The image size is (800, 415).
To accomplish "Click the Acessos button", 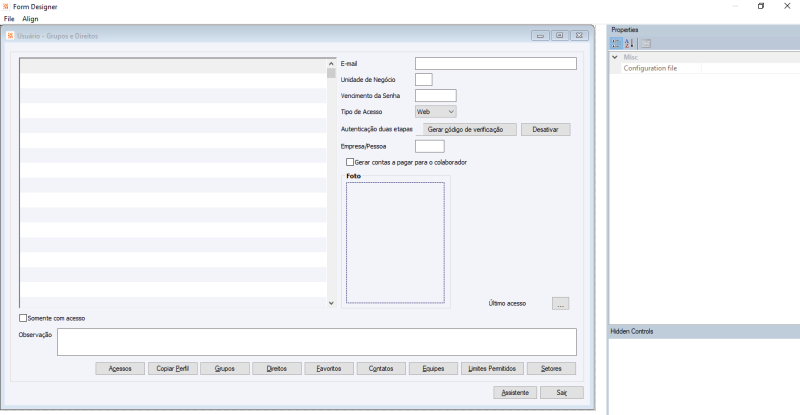I will (x=120, y=369).
